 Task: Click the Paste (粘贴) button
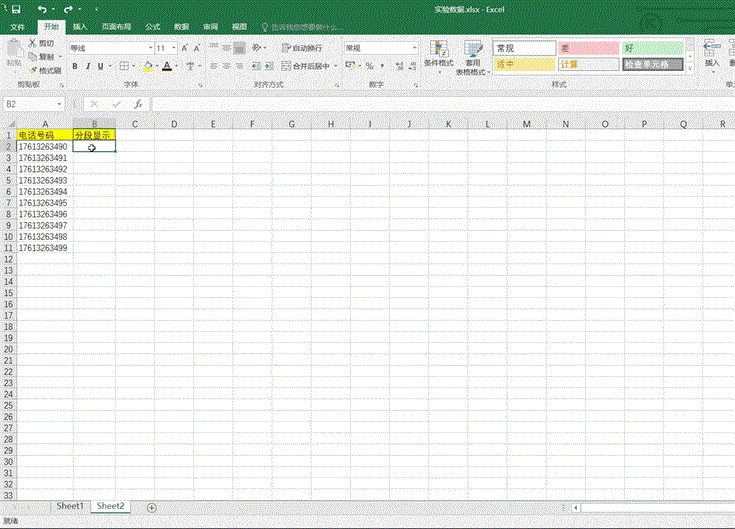[14, 56]
